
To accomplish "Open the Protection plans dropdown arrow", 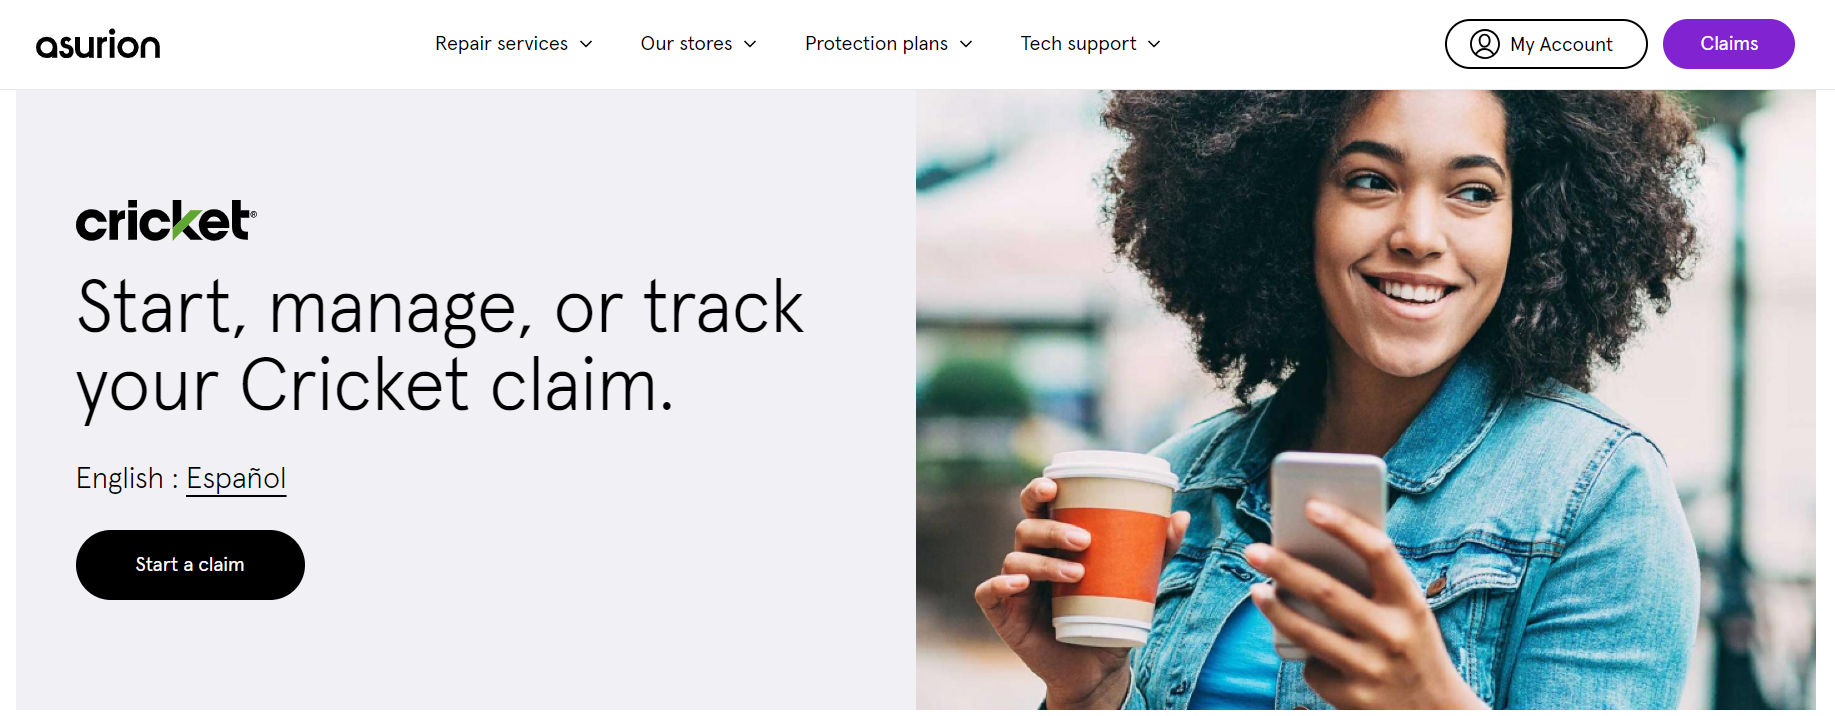I will coord(966,44).
